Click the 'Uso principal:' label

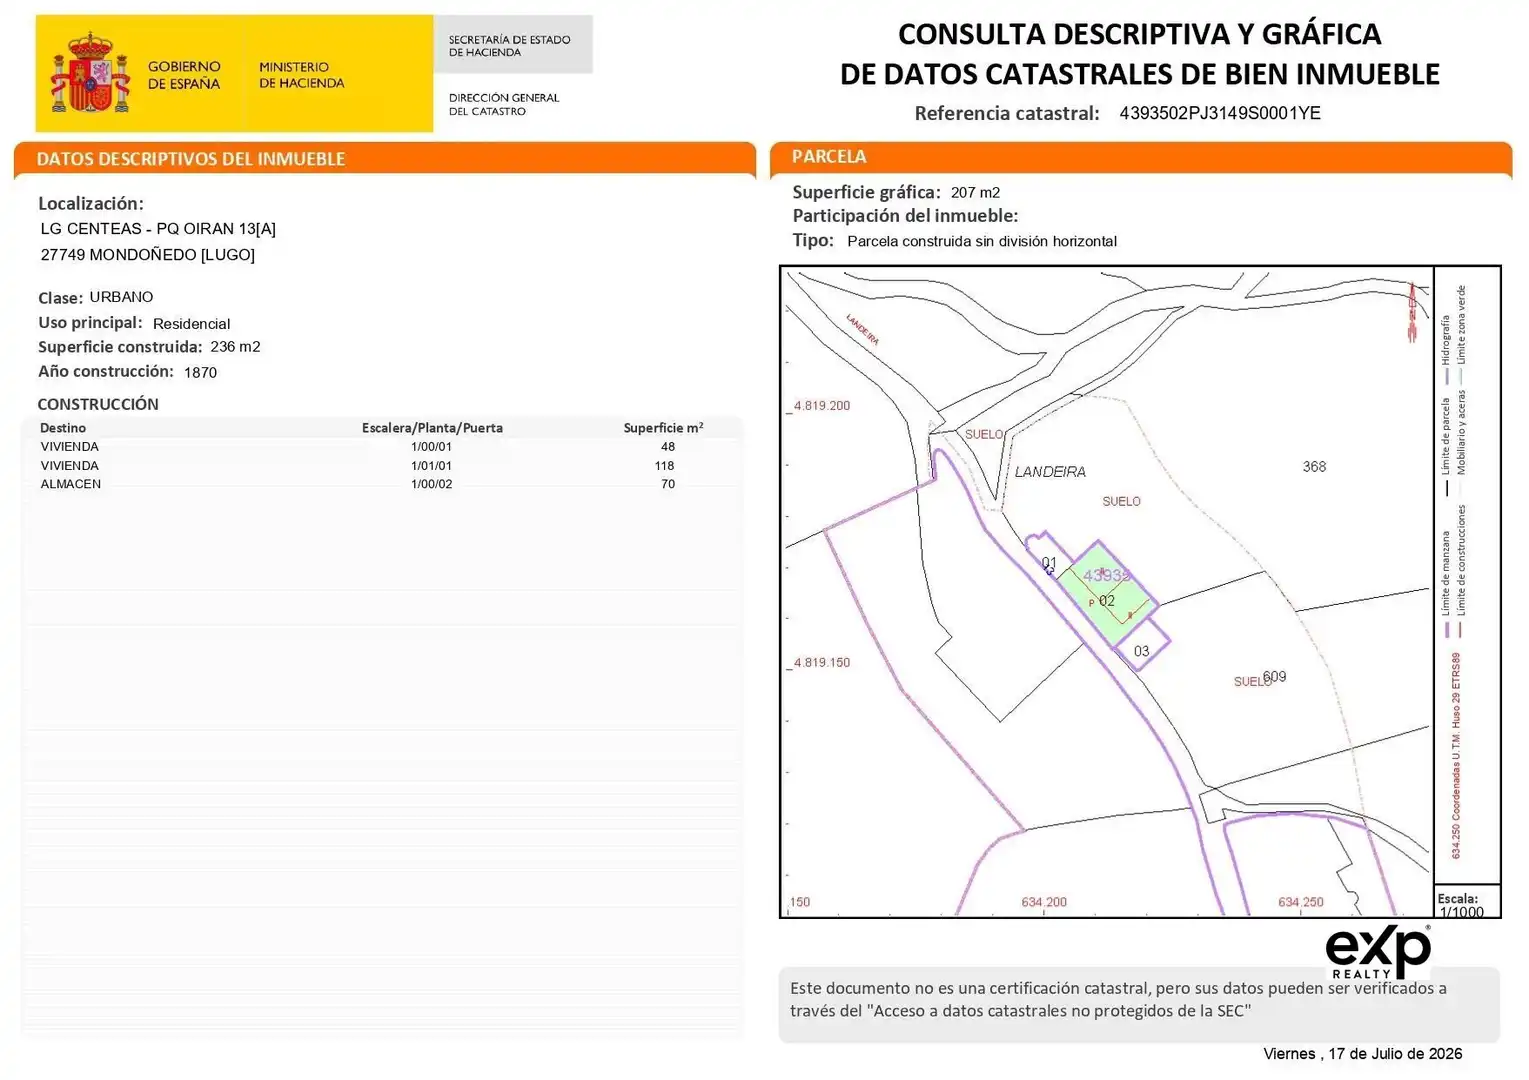(x=90, y=323)
